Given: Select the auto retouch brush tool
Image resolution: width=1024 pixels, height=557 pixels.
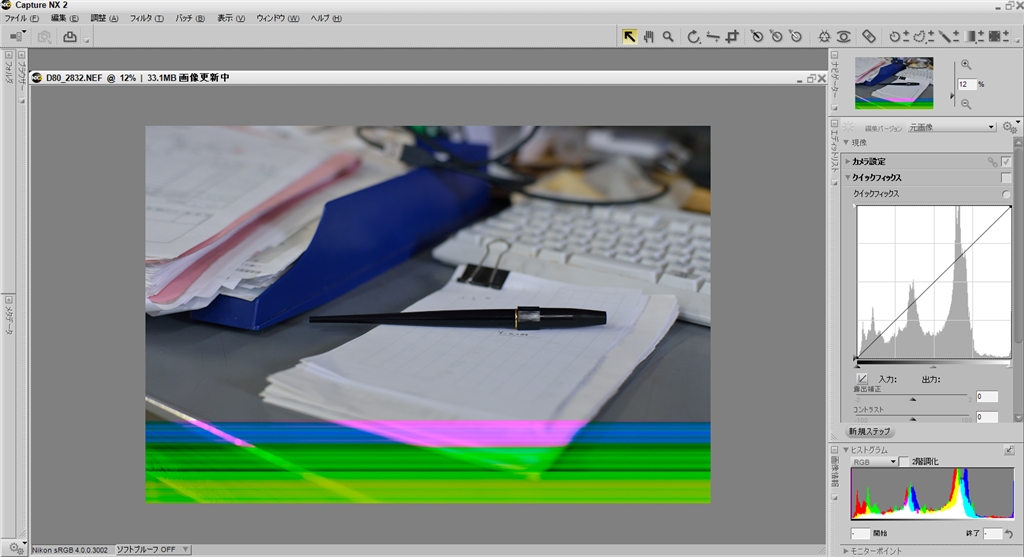Looking at the screenshot, I should tap(869, 37).
